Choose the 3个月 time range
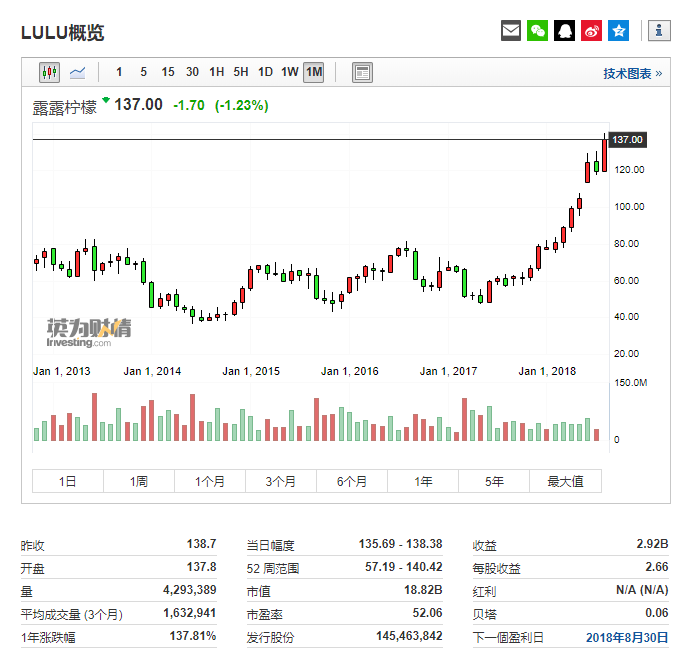Image resolution: width=685 pixels, height=659 pixels. [x=281, y=481]
